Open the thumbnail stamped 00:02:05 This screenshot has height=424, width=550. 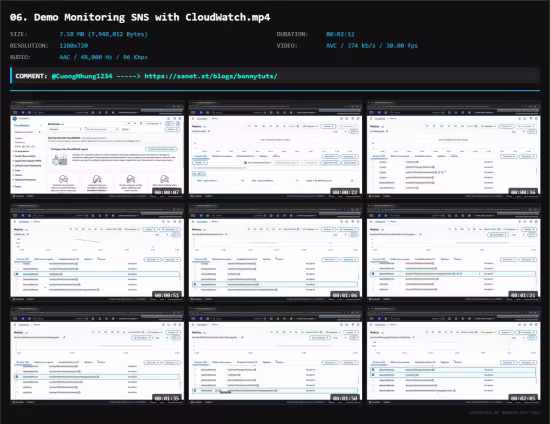454,356
